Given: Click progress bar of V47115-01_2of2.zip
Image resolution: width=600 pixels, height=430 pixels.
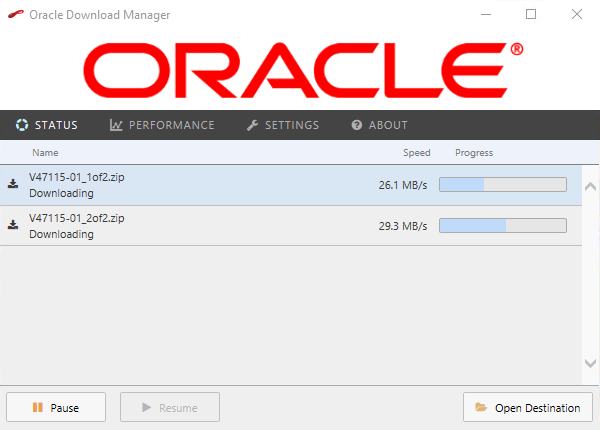Looking at the screenshot, I should [503, 225].
